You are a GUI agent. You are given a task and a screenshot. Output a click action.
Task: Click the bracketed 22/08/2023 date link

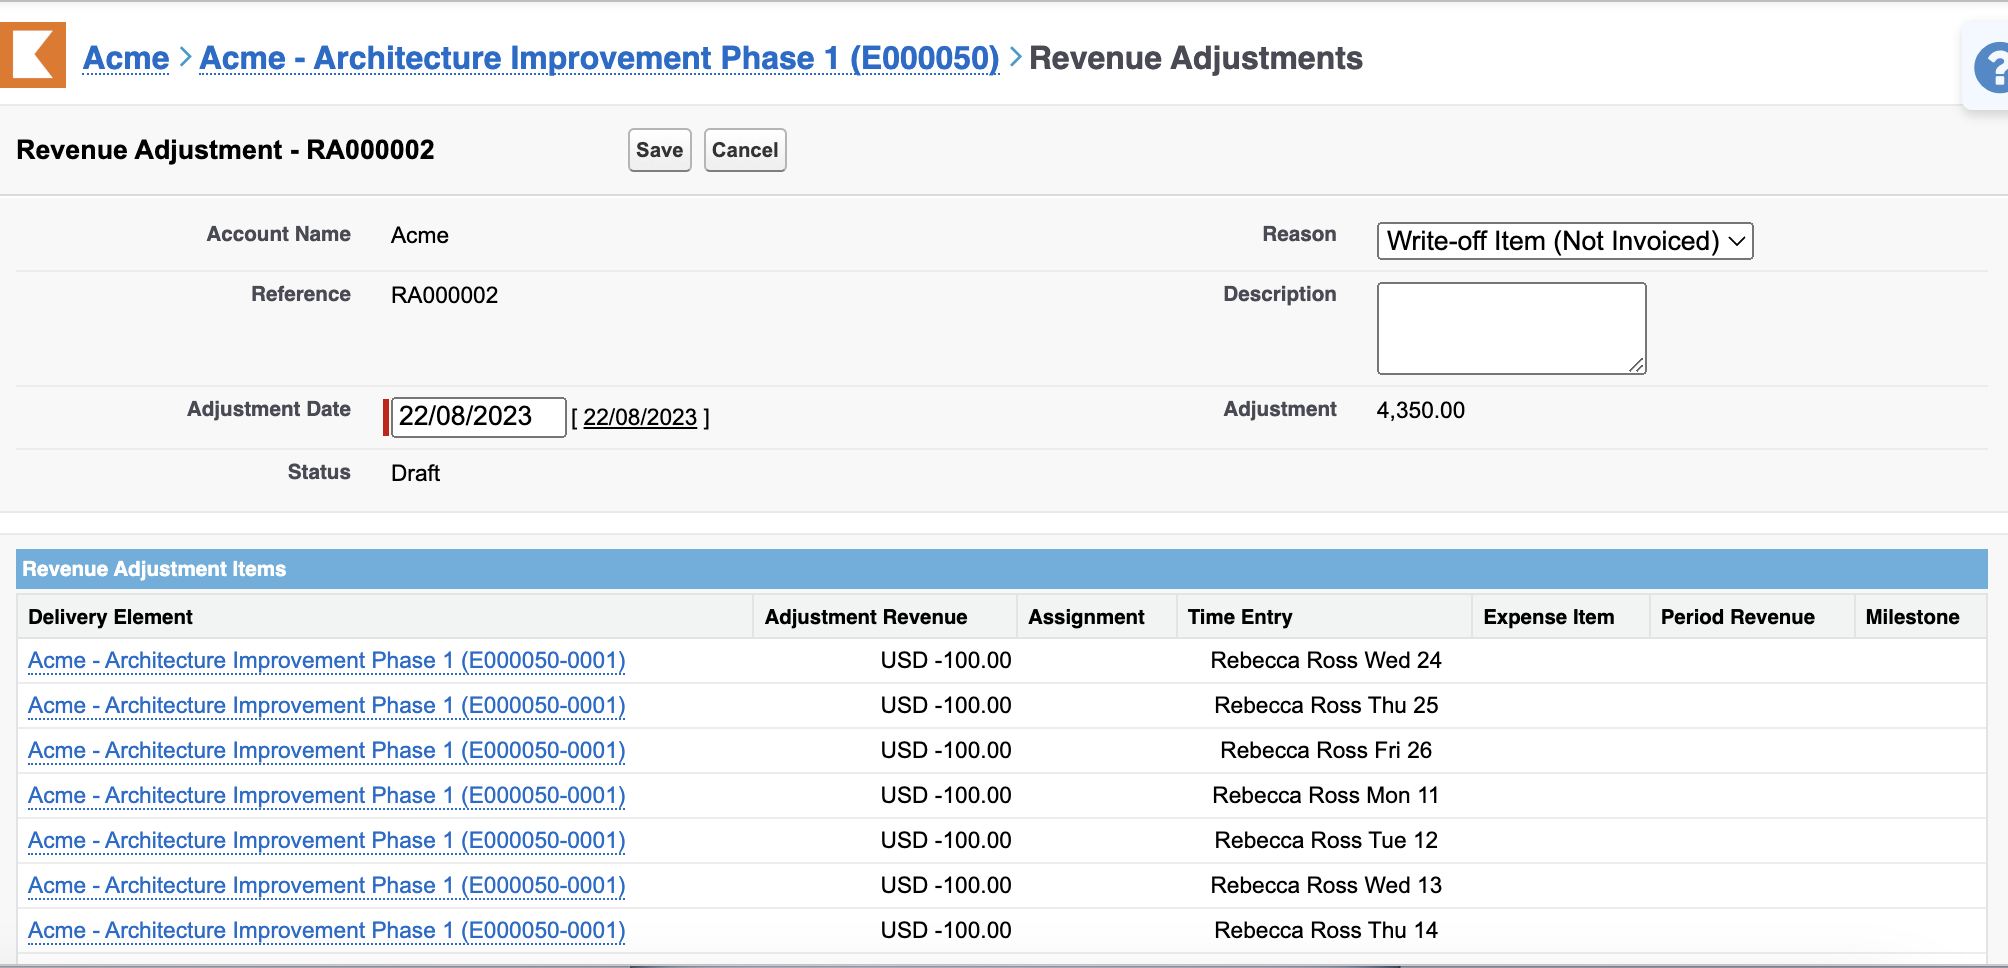tap(640, 418)
